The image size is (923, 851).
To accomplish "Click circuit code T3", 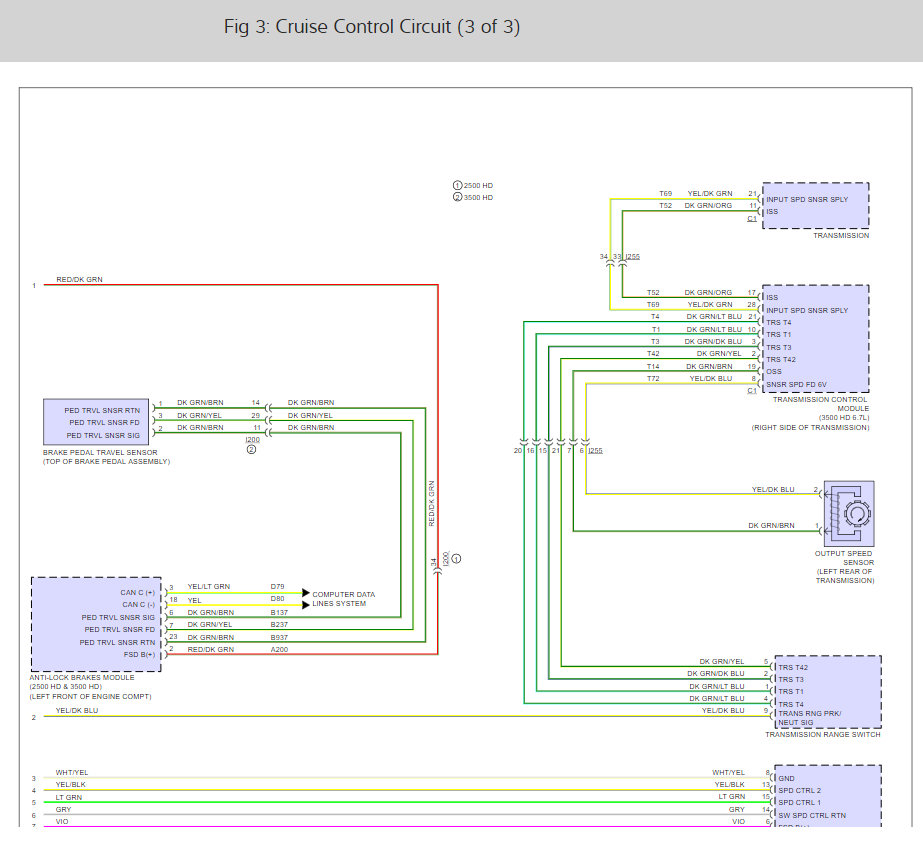I will 655,342.
